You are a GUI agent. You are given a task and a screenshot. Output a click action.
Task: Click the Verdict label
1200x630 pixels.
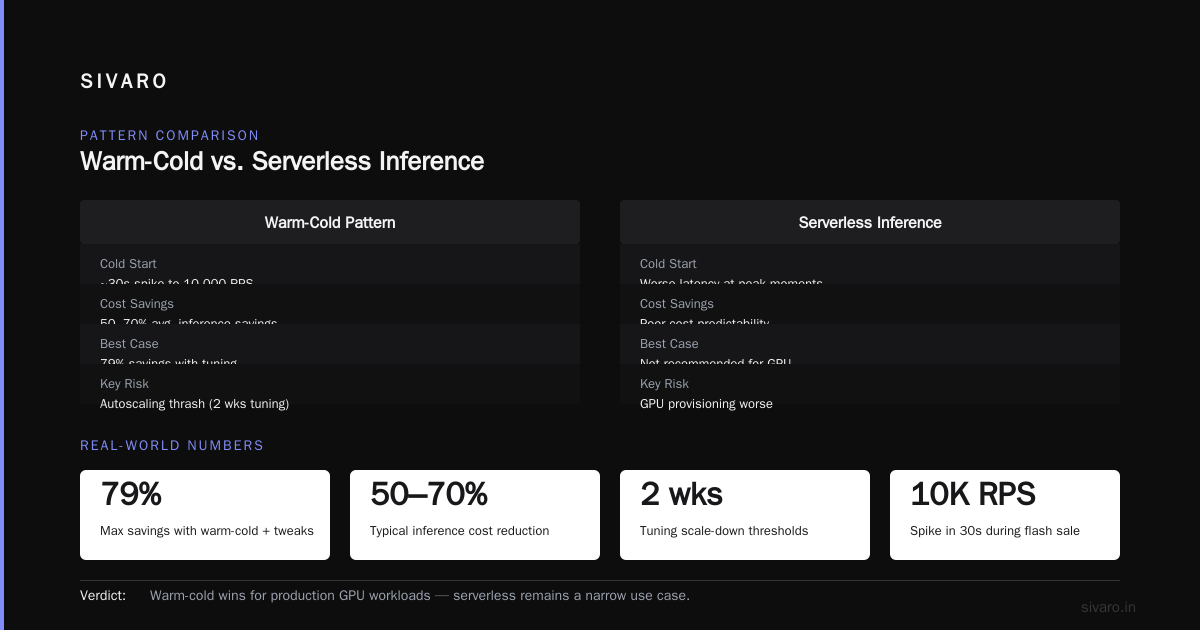pos(103,595)
